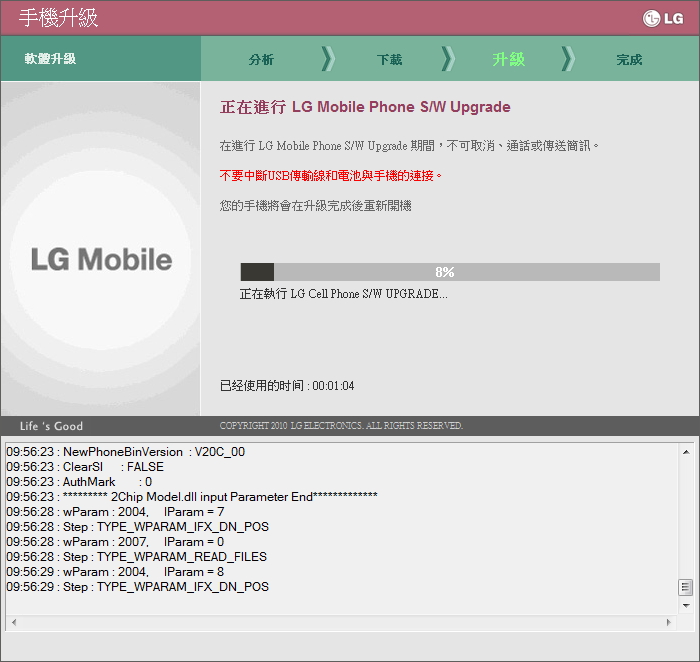Click the Life's Good slogan
Screen dimensions: 700x662
[51, 426]
